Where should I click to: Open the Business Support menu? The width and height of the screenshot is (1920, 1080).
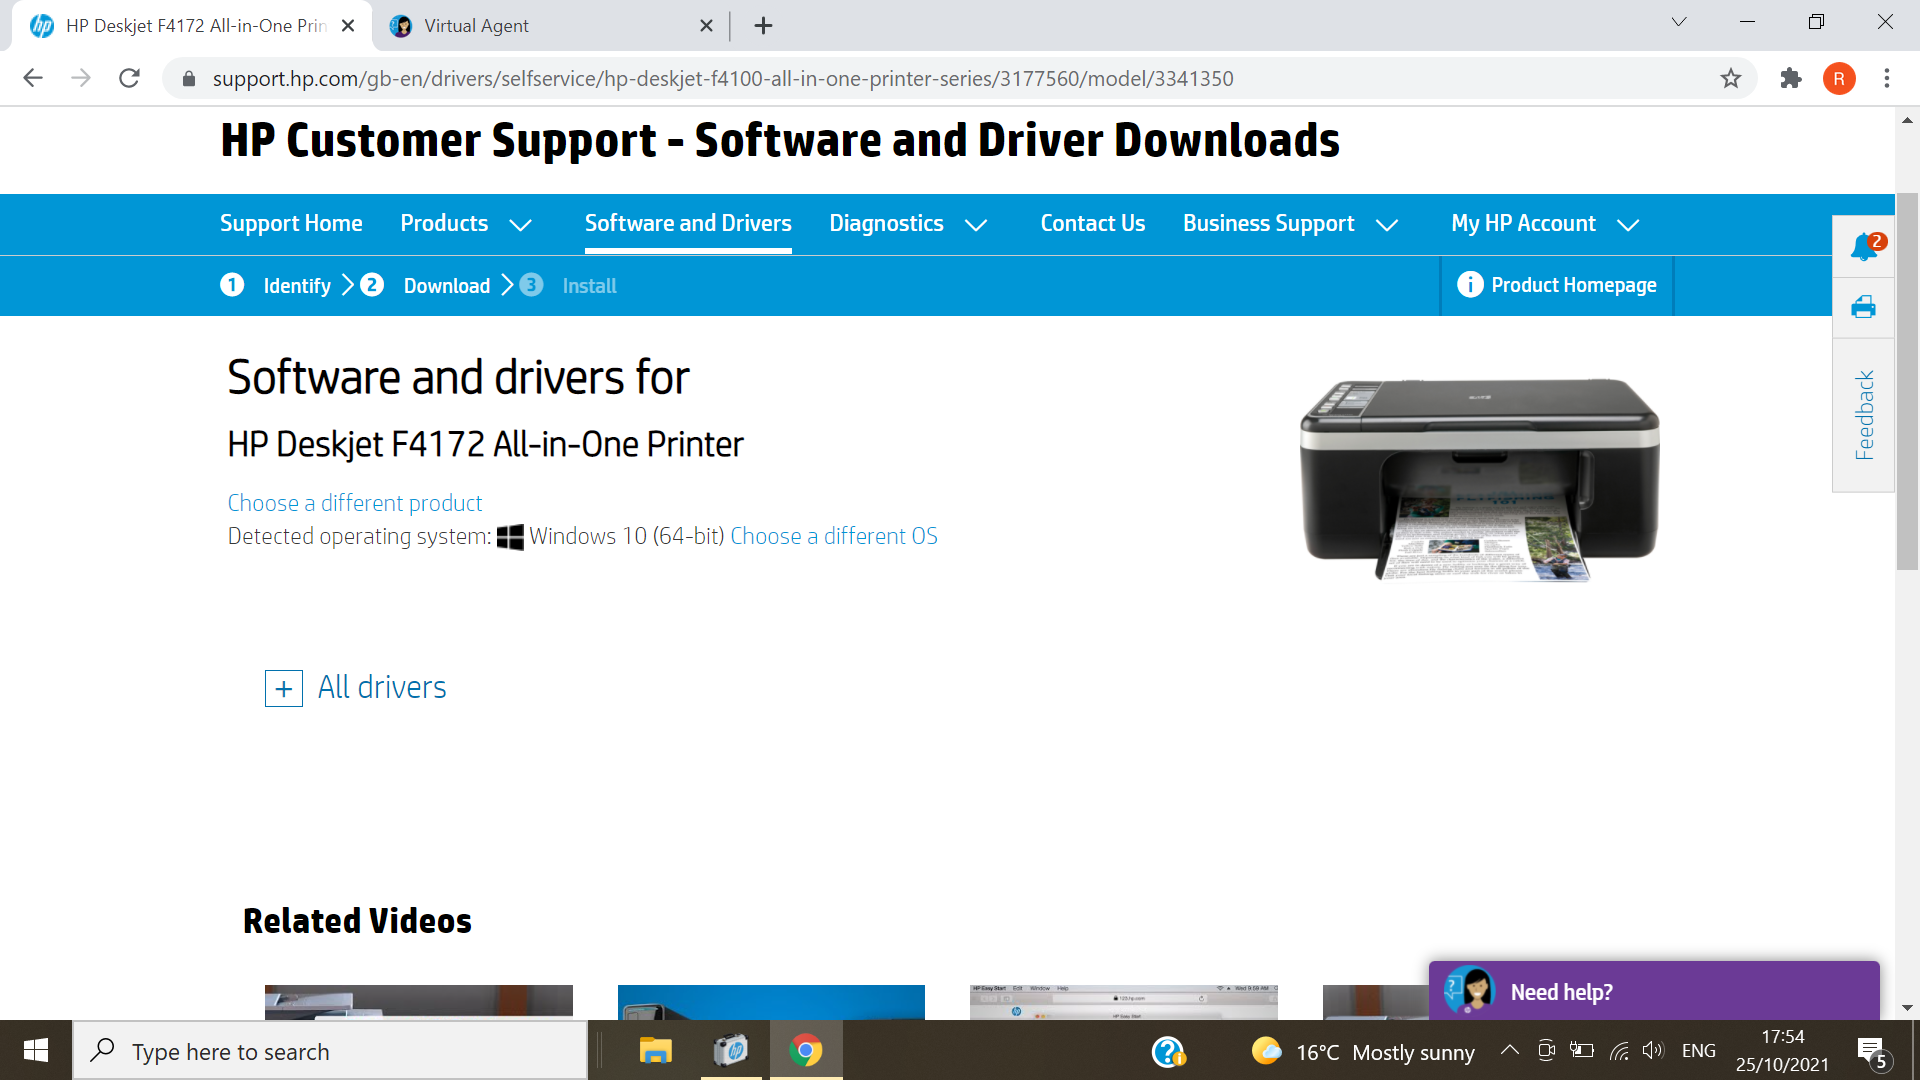pos(1268,223)
